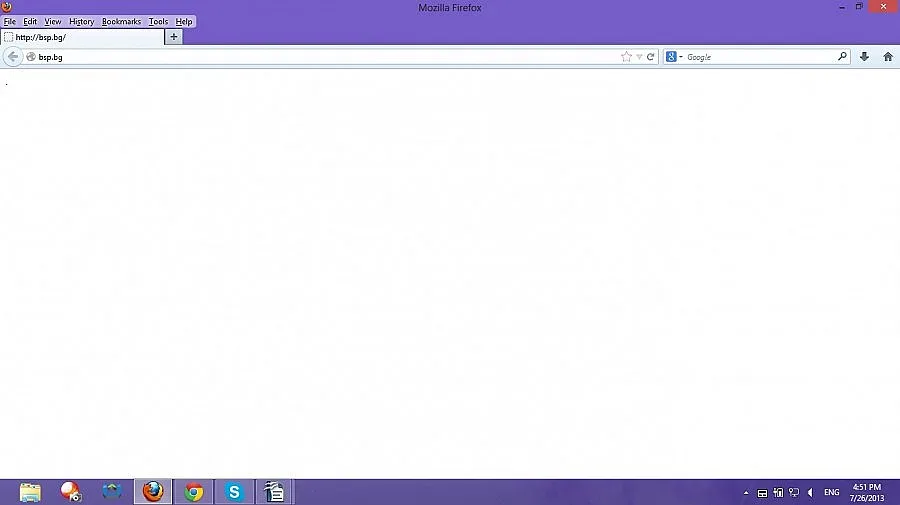Open the Bookmarks menu
Viewport: 900px width, 505px height.
(121, 21)
